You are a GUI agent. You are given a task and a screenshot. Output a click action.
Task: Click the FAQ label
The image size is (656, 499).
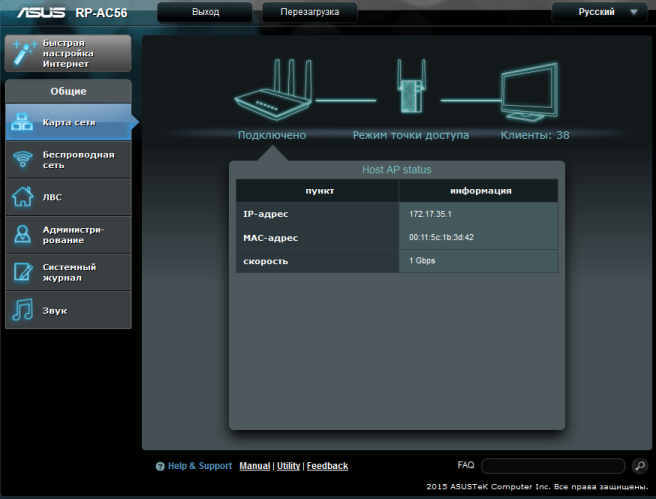tap(466, 465)
